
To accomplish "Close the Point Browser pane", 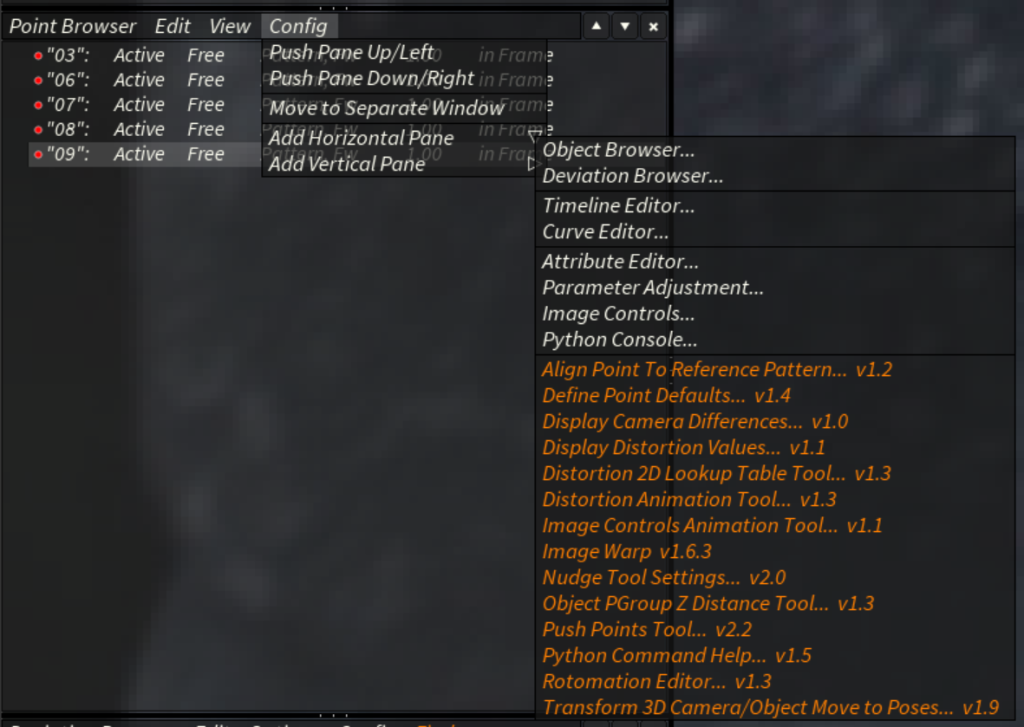I will pyautogui.click(x=653, y=26).
